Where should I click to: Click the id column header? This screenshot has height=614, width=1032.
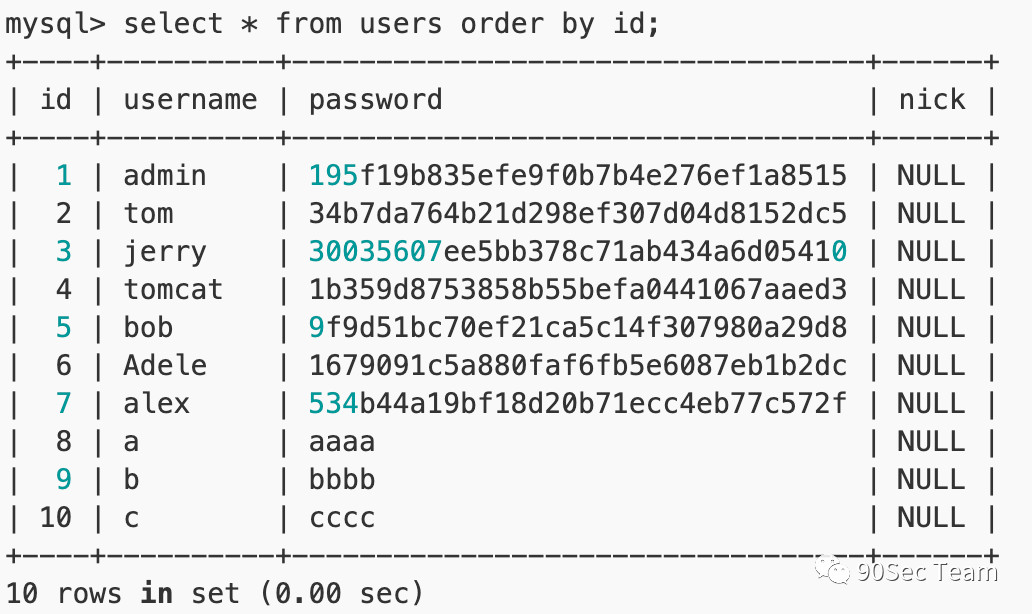(x=56, y=99)
